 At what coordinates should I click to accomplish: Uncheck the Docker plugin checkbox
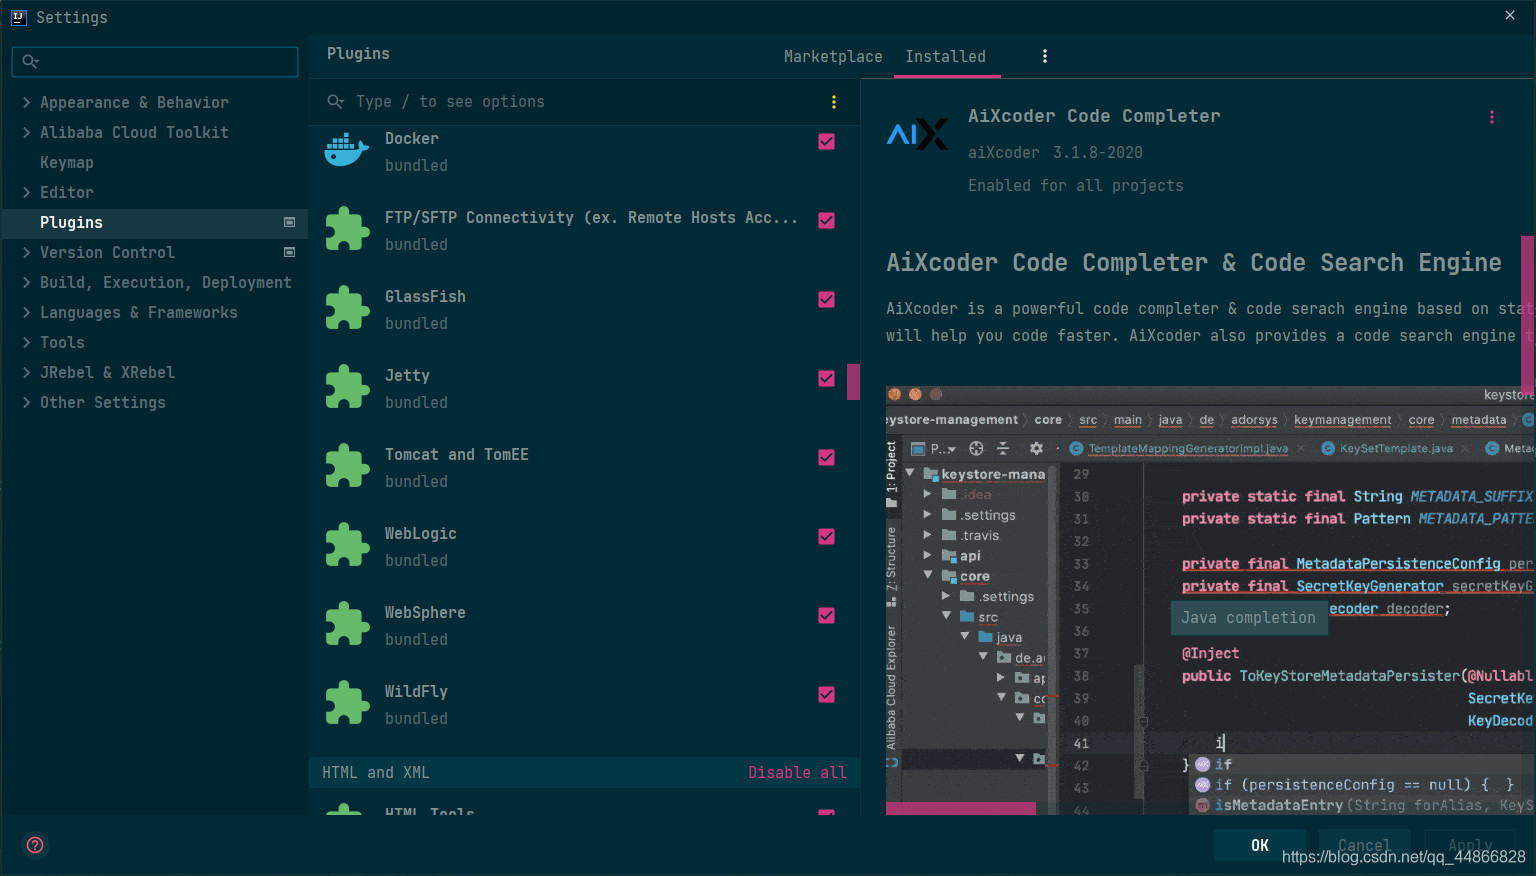[x=826, y=141]
